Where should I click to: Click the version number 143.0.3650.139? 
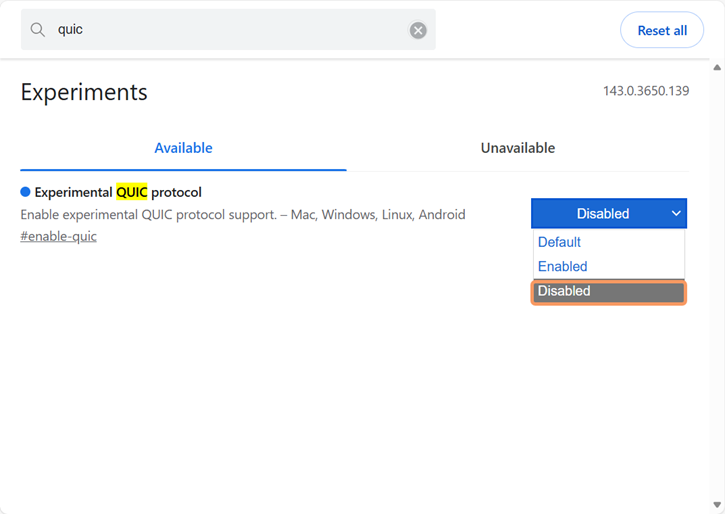pyautogui.click(x=645, y=91)
